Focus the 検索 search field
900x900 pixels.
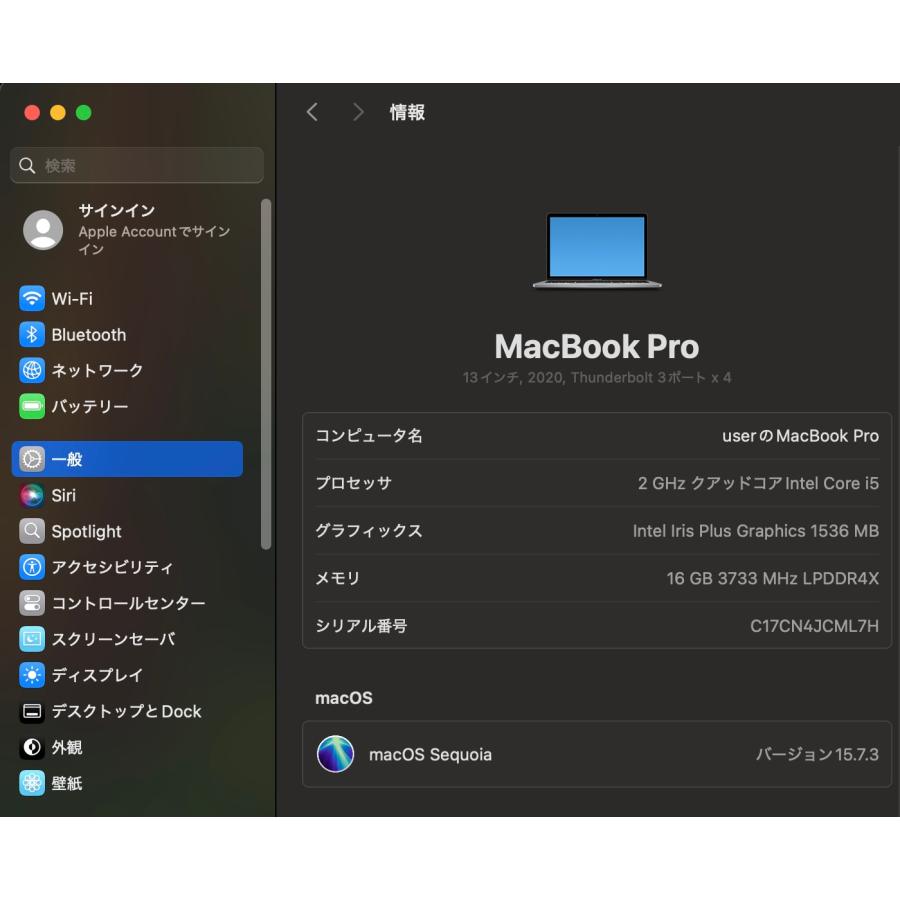(137, 165)
